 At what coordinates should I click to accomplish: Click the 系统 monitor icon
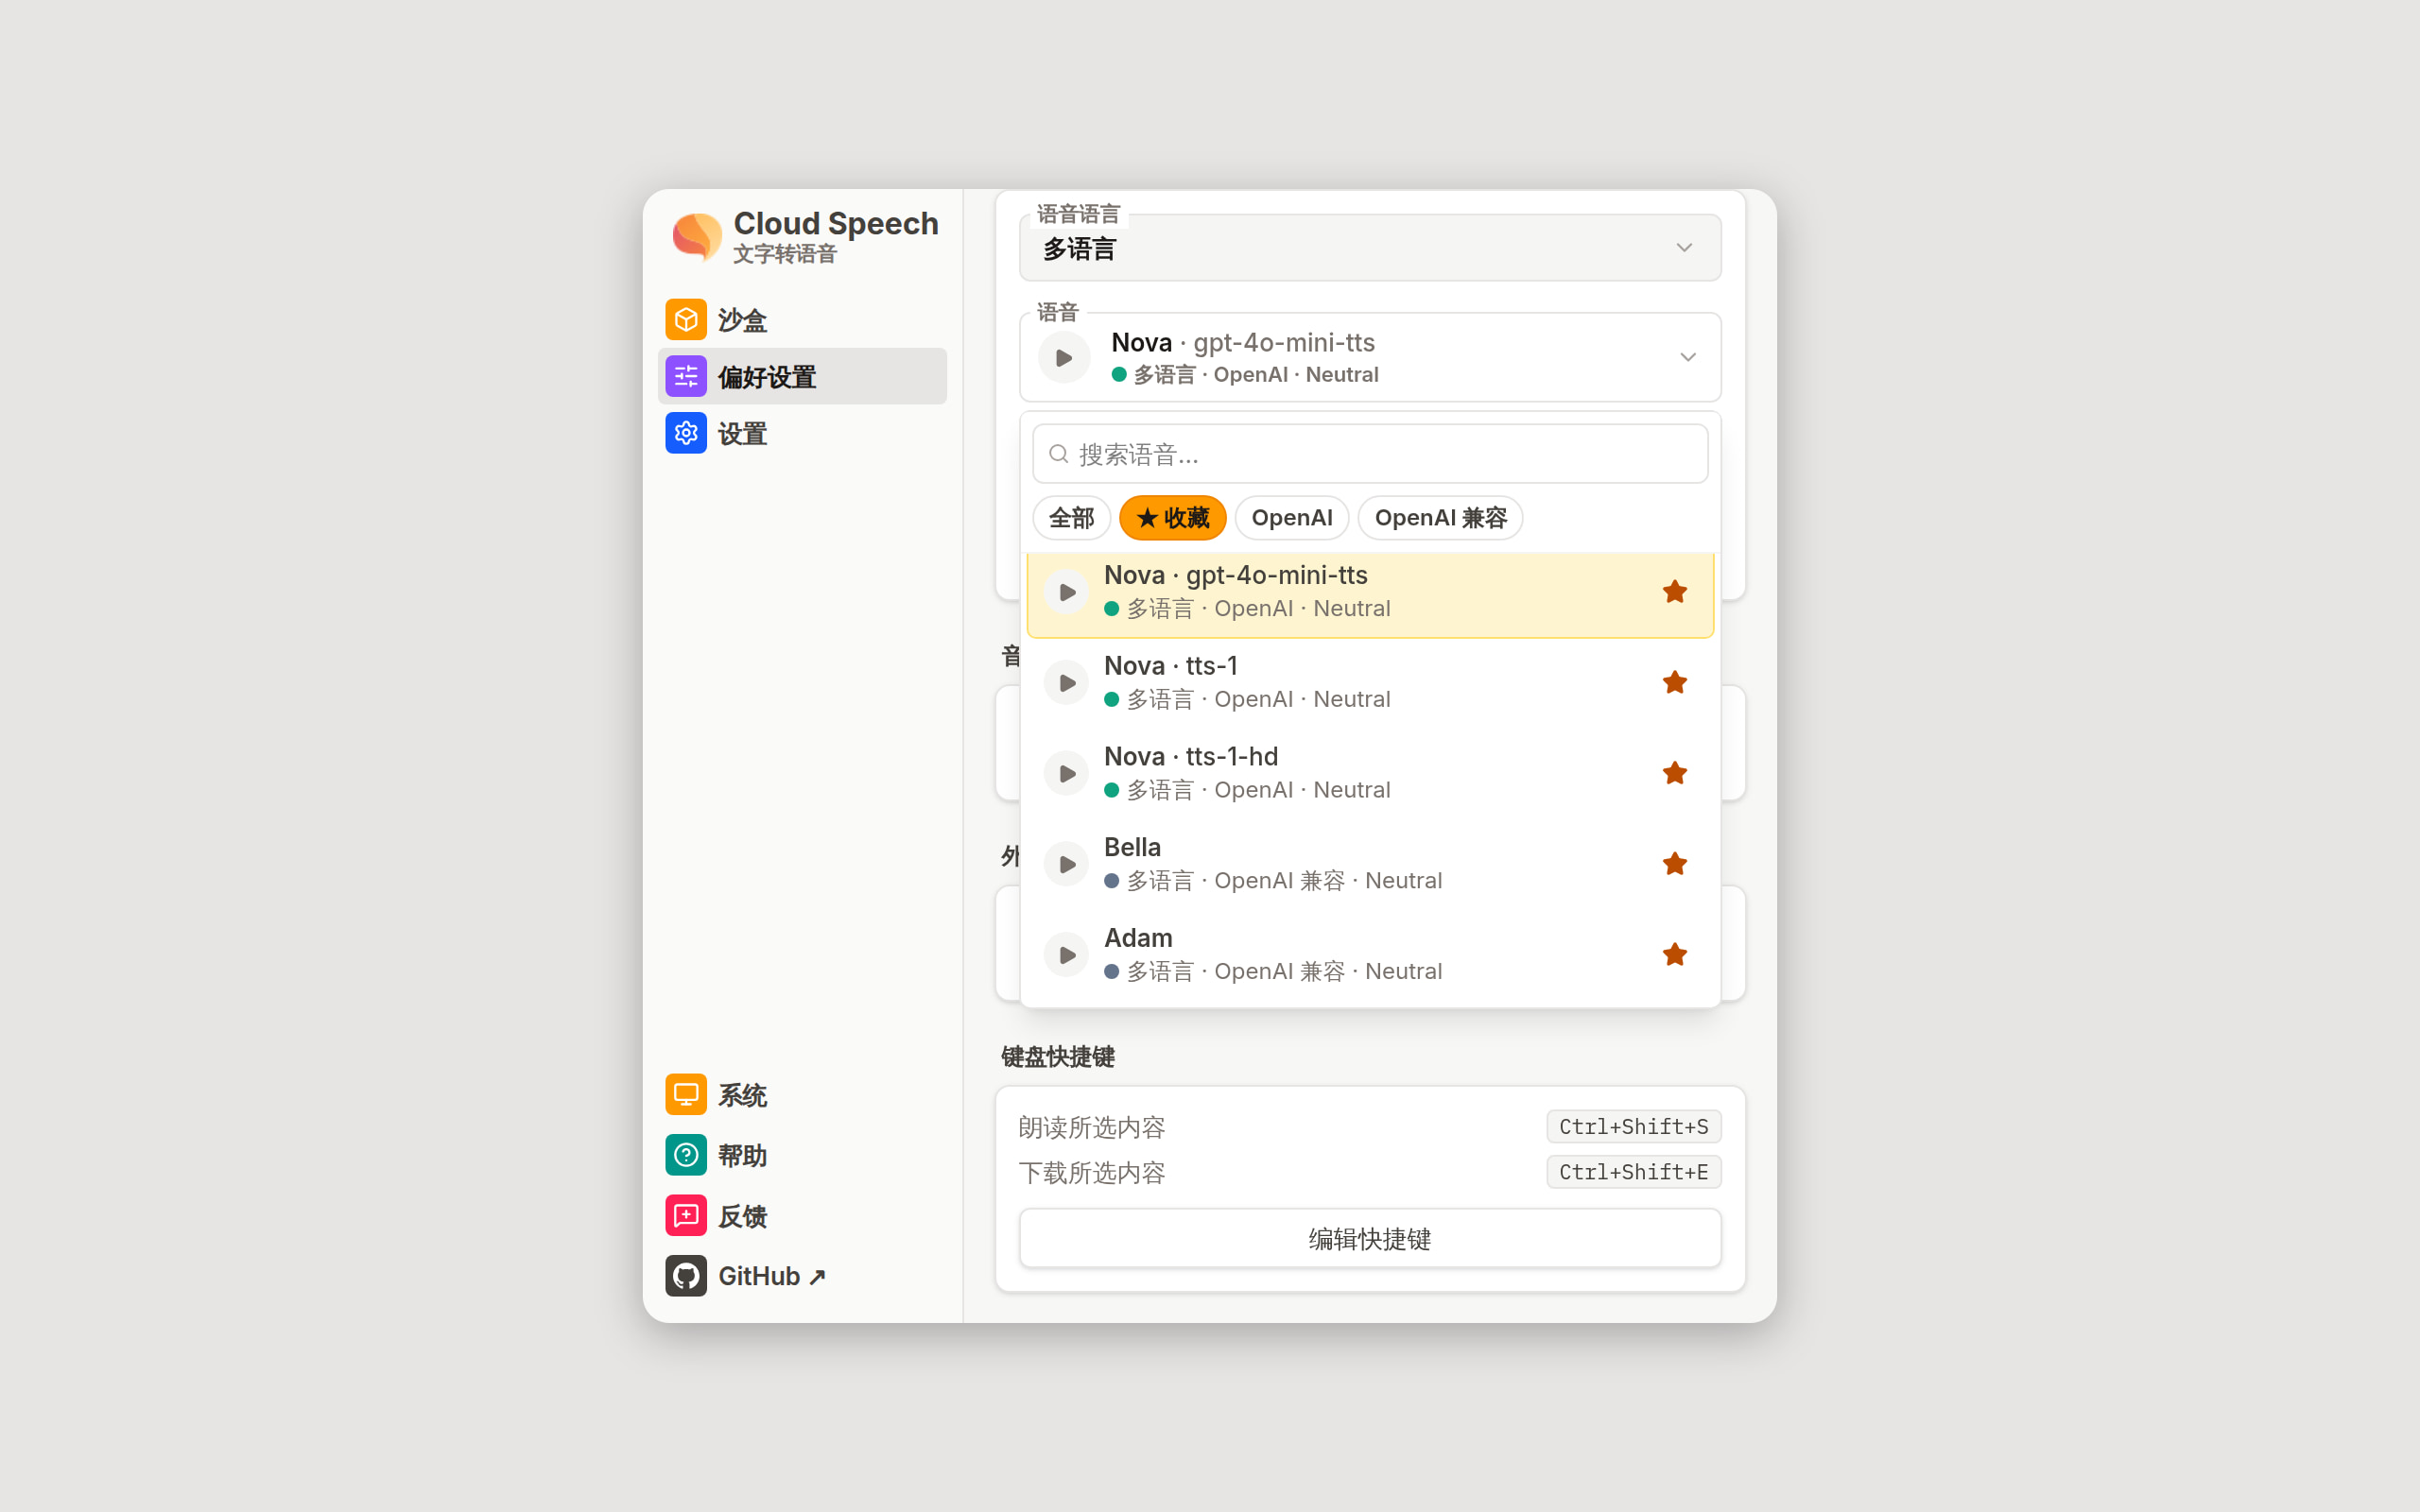(686, 1095)
